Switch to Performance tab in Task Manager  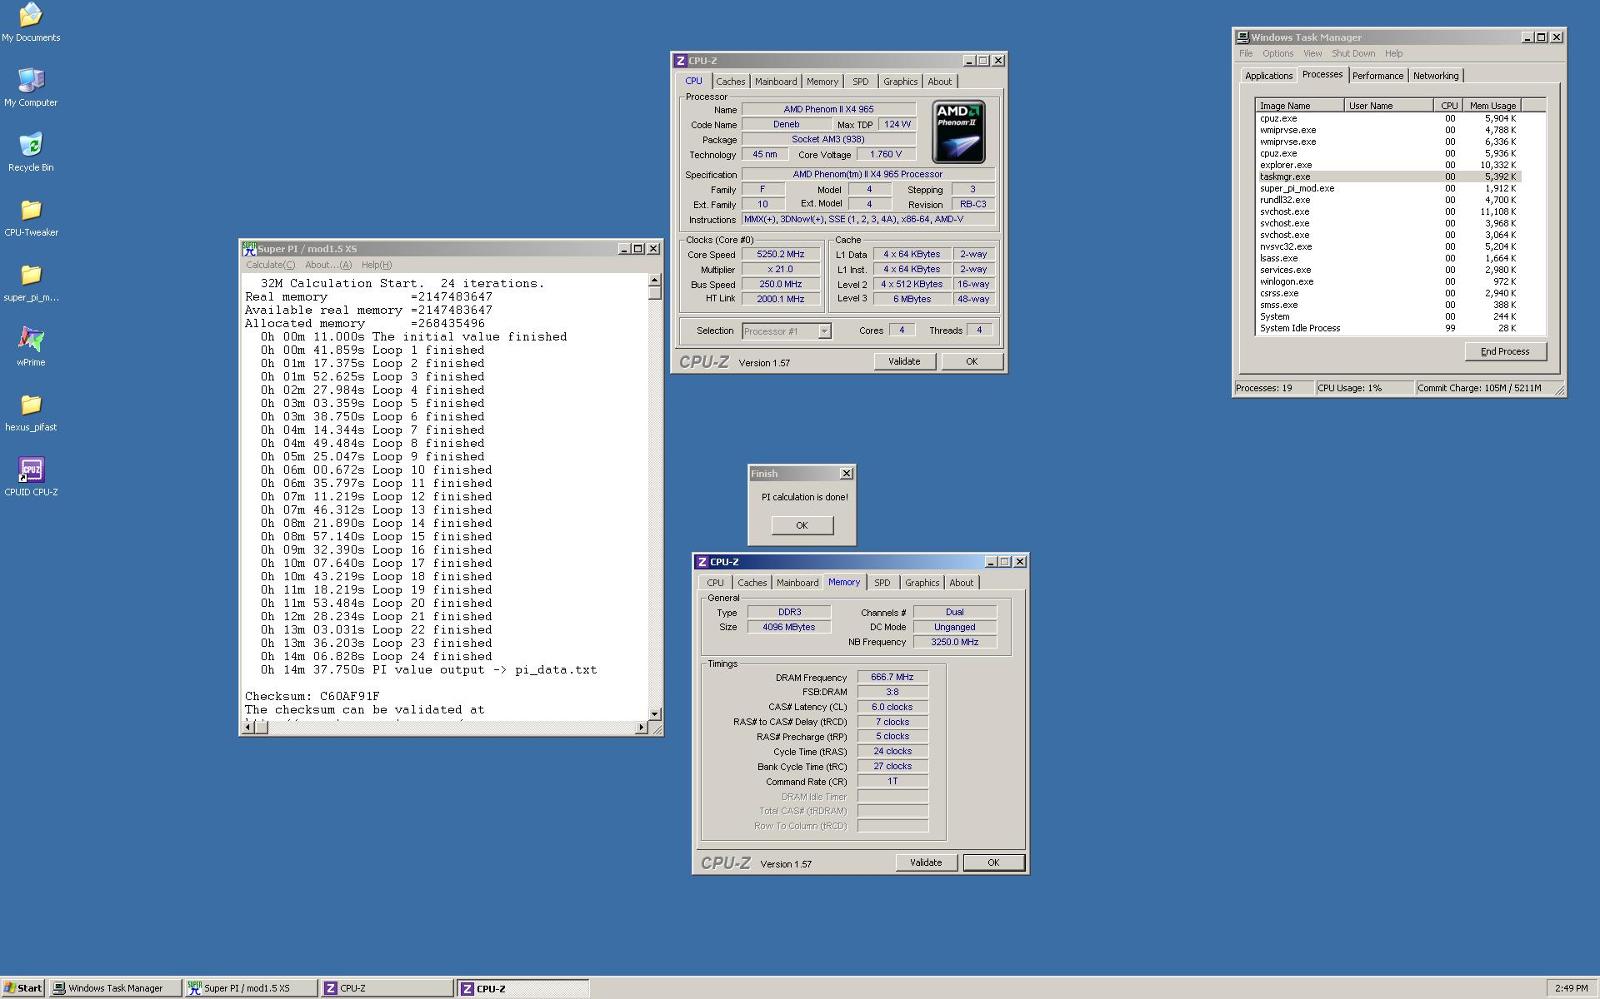(x=1378, y=76)
